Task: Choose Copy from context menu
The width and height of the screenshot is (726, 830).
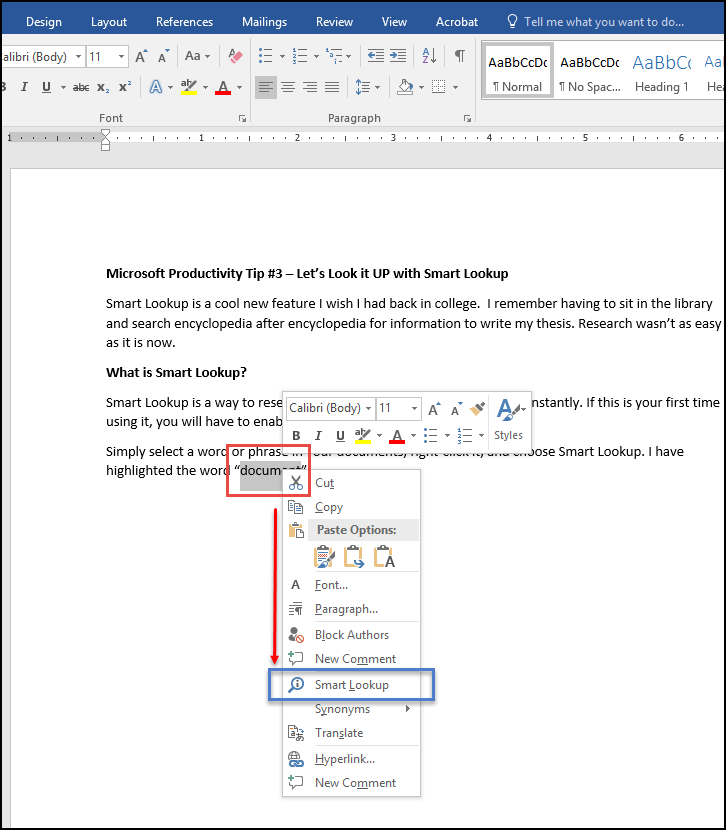Action: [x=351, y=507]
